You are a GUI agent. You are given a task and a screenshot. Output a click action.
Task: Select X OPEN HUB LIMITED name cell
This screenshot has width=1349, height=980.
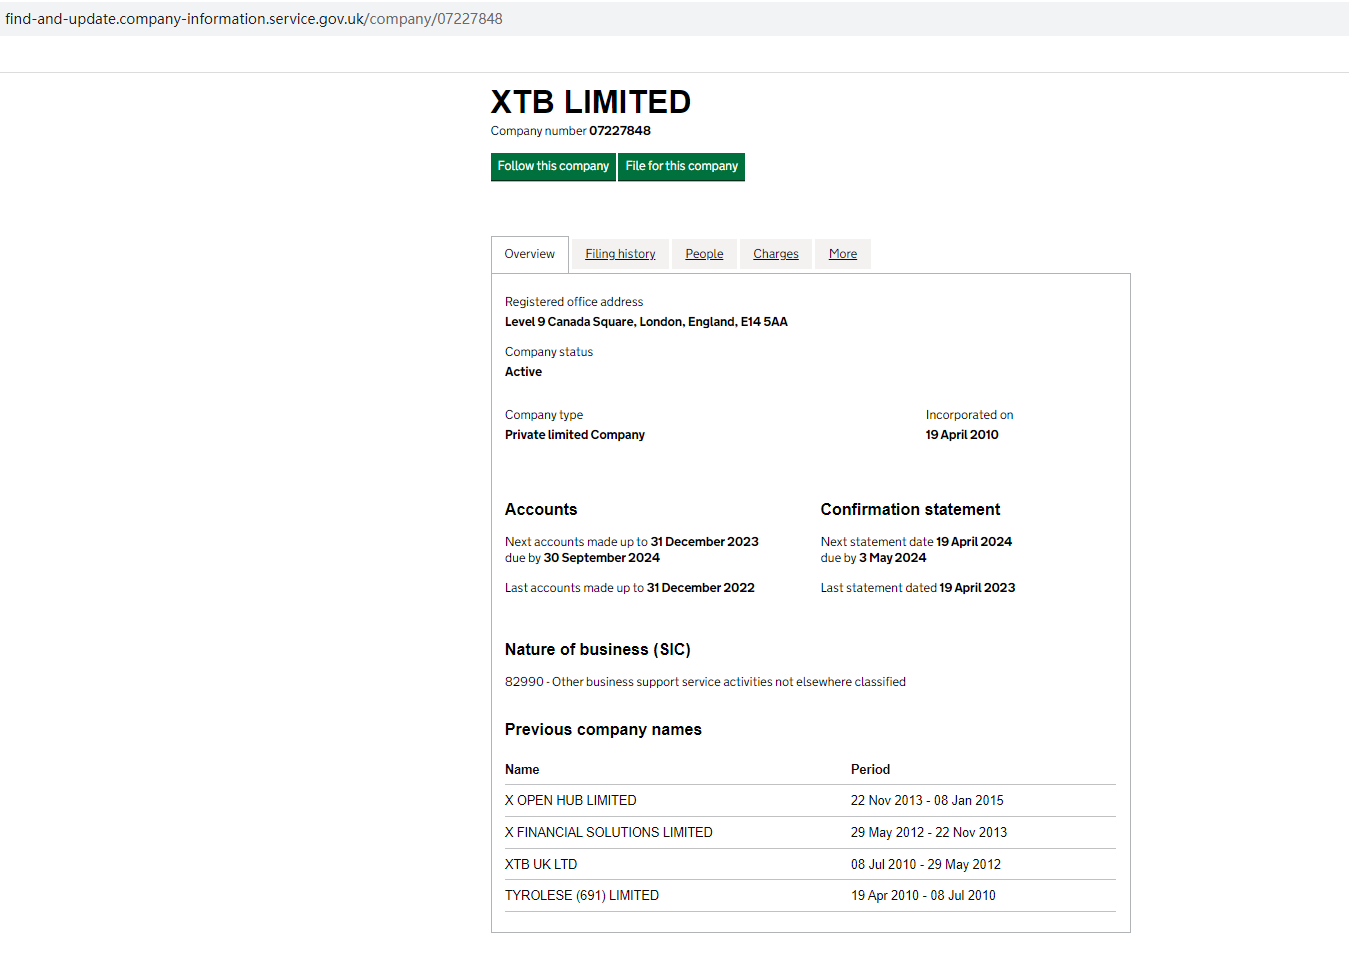click(x=571, y=801)
